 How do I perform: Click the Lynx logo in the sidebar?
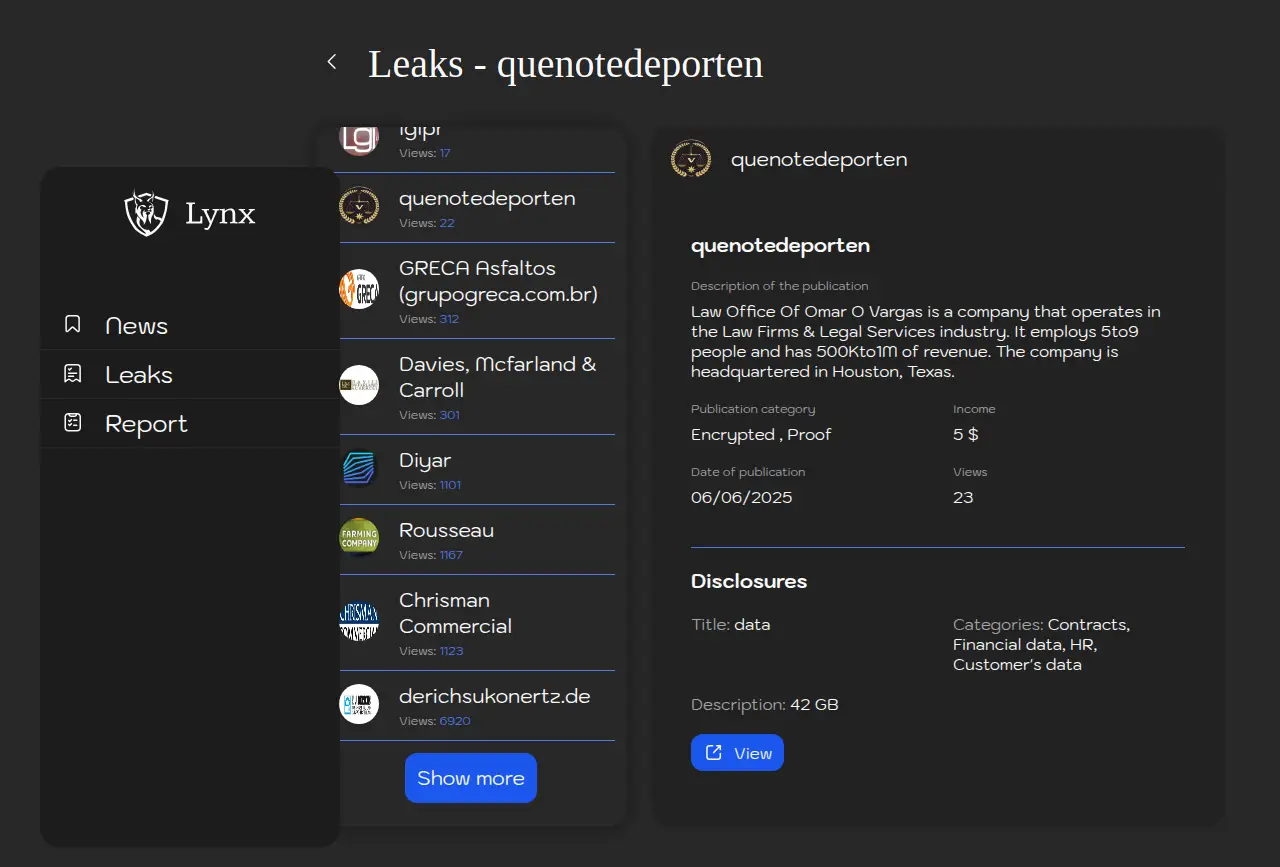pos(146,213)
